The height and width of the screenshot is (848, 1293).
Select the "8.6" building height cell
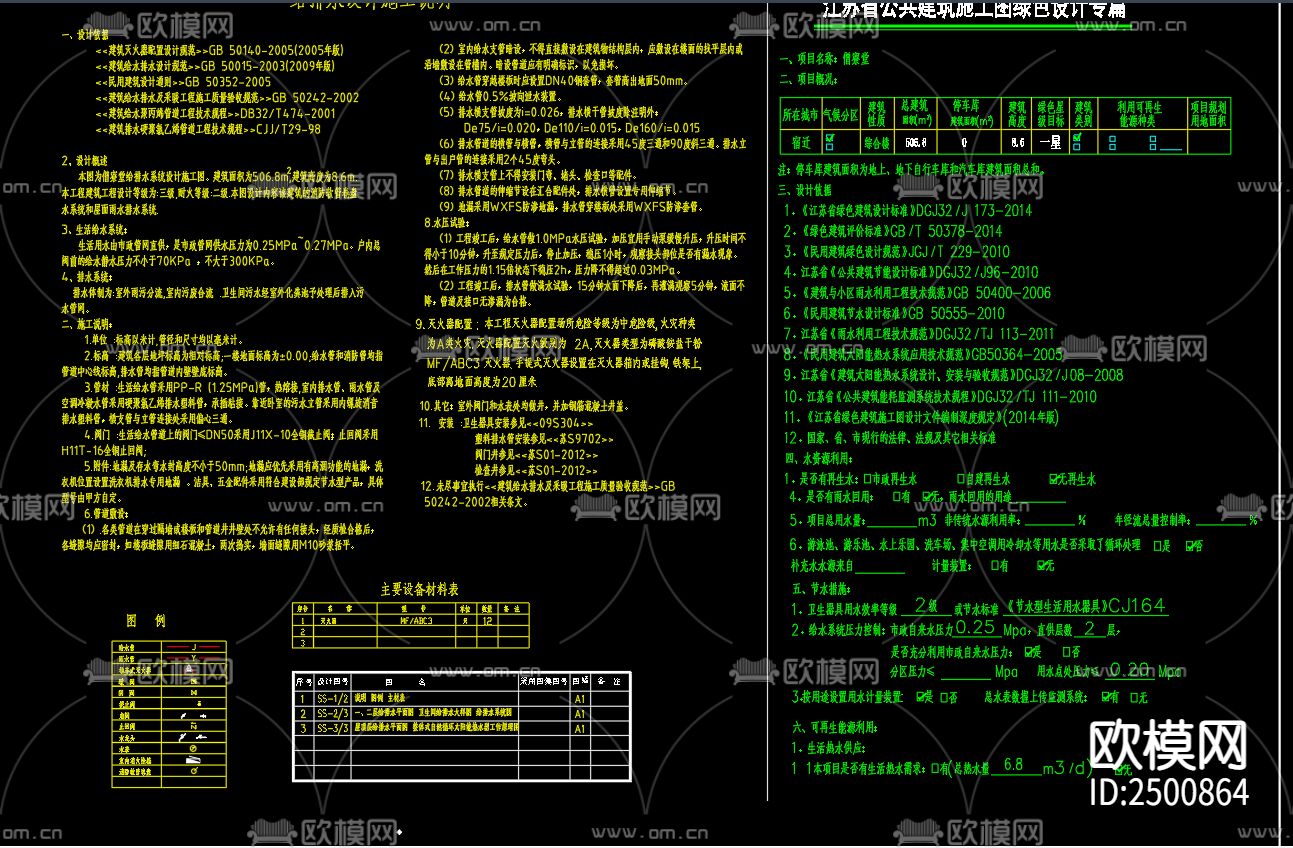tap(1017, 143)
